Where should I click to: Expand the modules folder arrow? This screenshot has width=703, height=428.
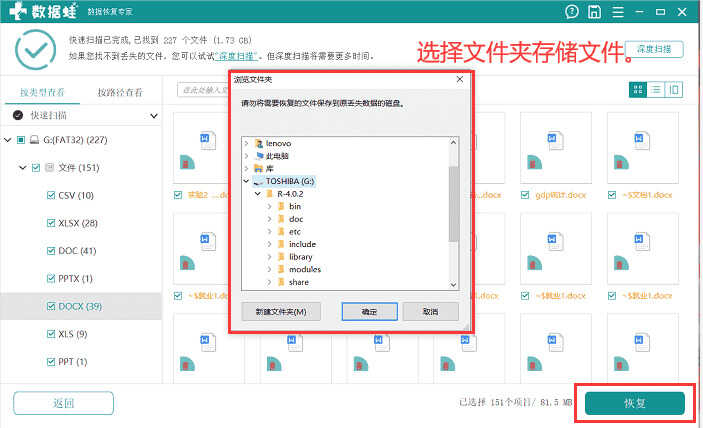pos(269,269)
